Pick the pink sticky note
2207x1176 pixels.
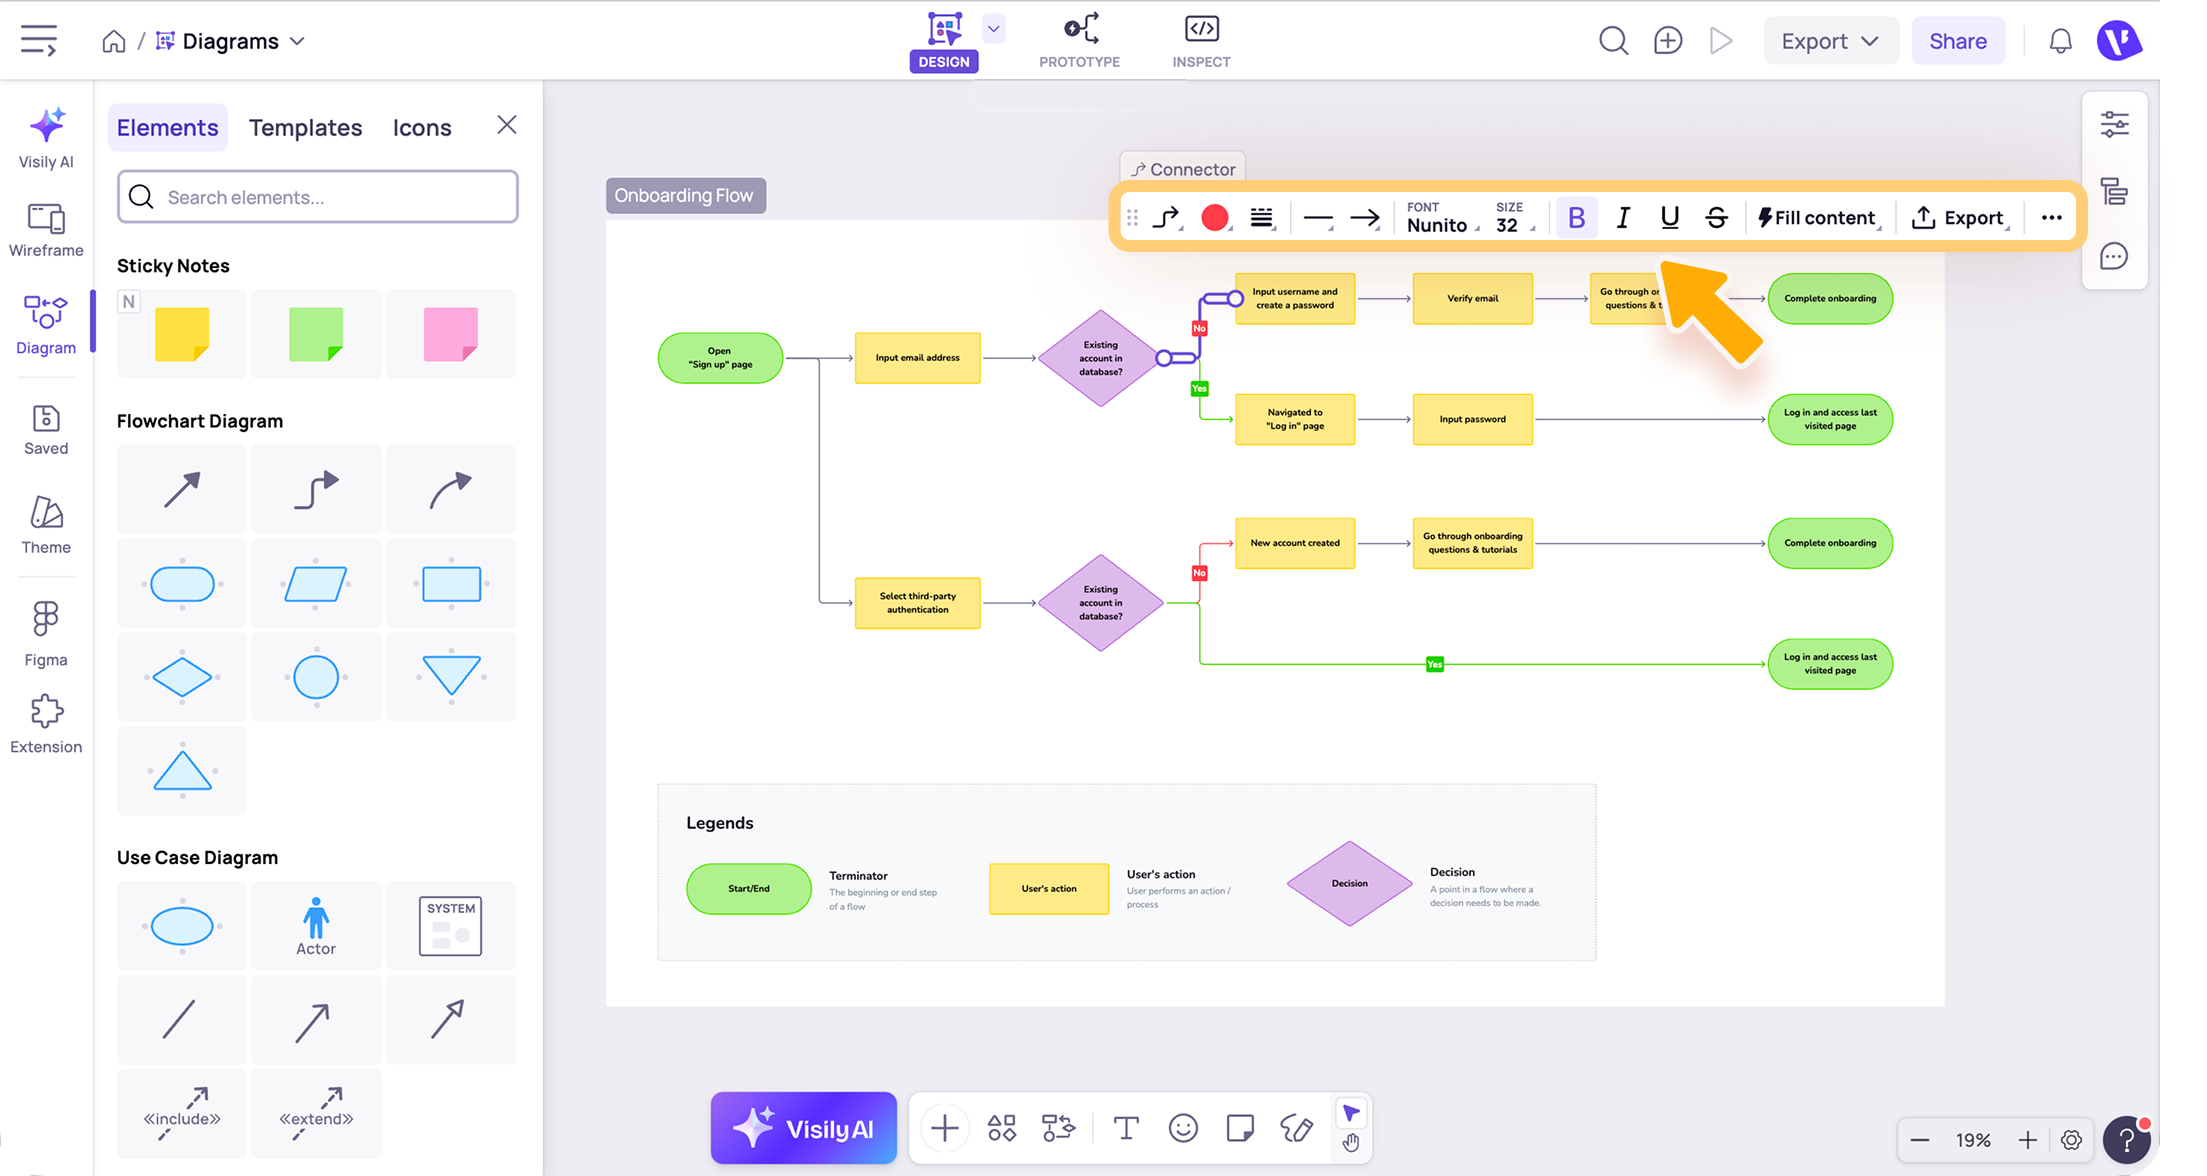(x=451, y=334)
